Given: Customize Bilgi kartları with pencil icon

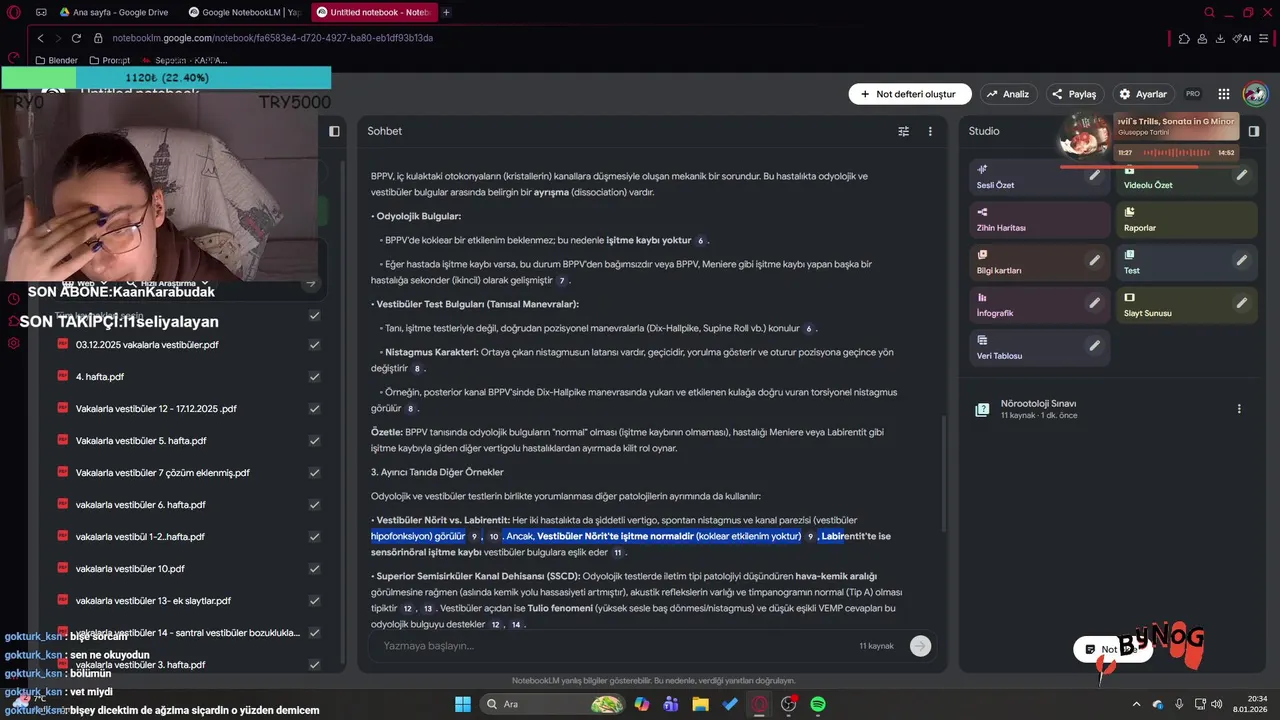Looking at the screenshot, I should [x=1095, y=261].
